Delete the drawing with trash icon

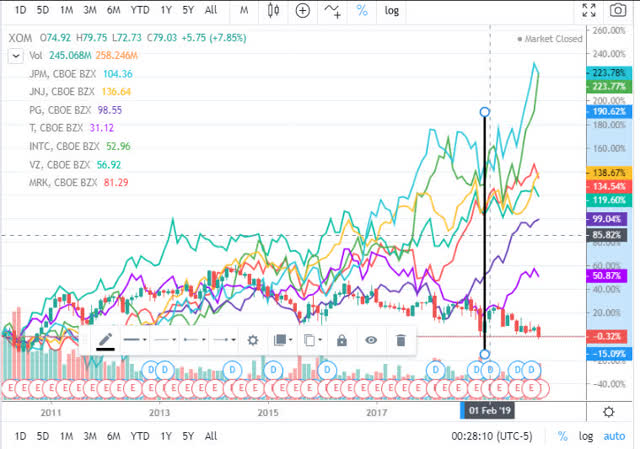[401, 340]
